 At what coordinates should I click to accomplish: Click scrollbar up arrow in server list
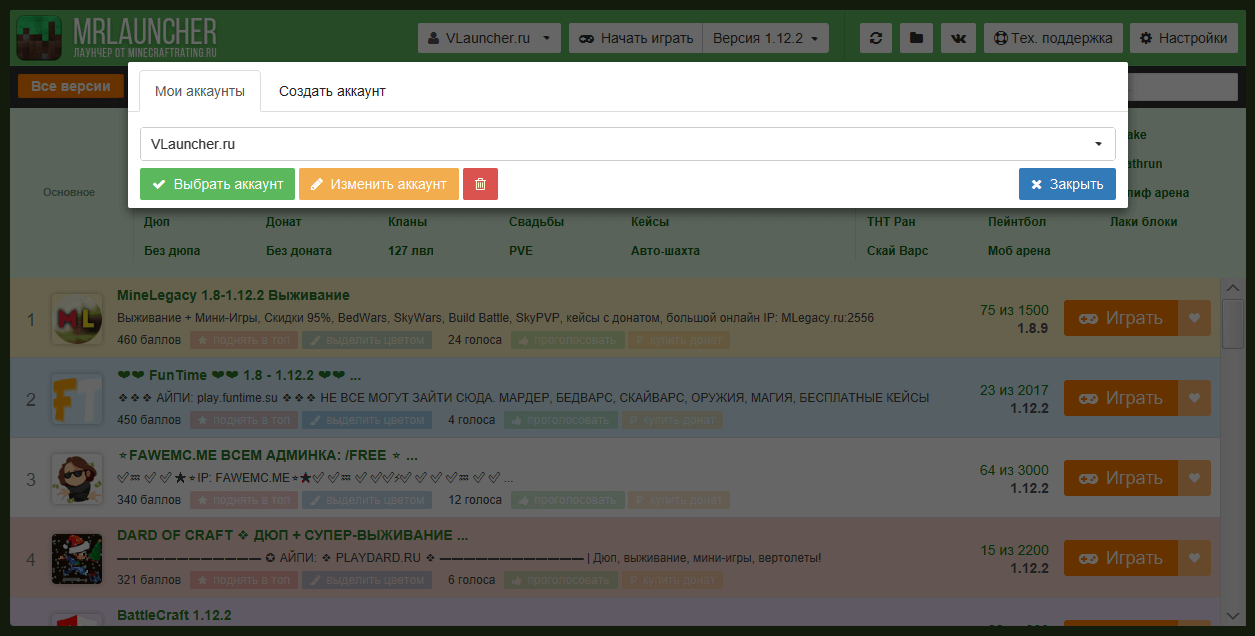[1232, 287]
